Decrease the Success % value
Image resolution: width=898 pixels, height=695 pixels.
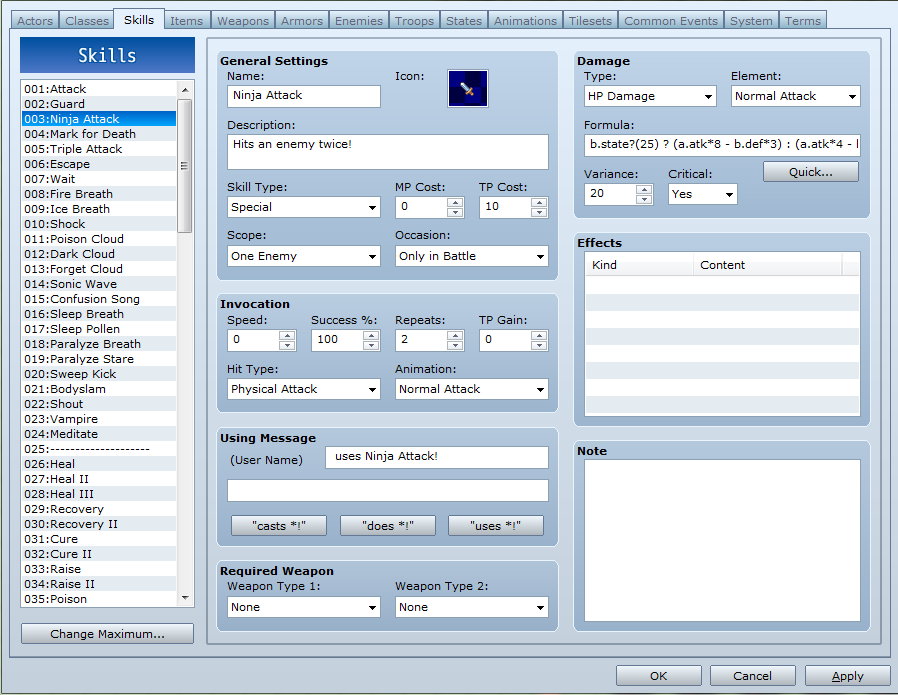click(x=371, y=345)
